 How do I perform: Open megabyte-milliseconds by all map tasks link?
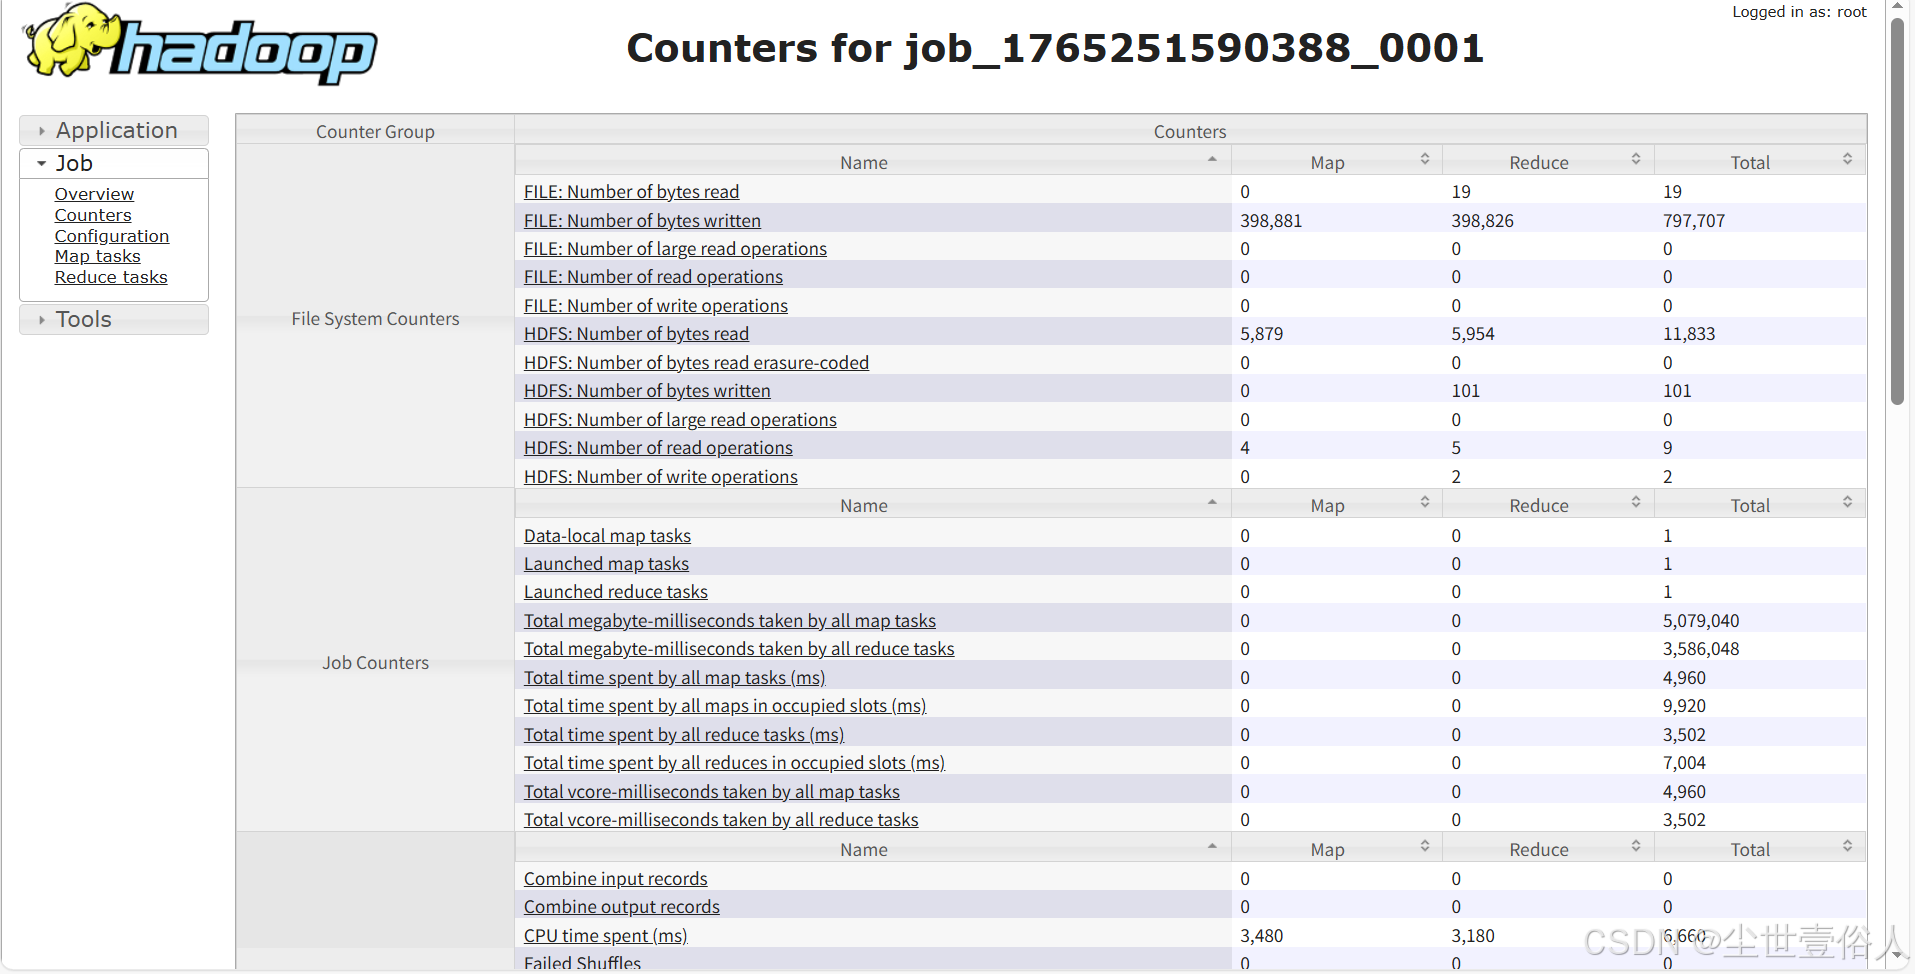click(730, 621)
